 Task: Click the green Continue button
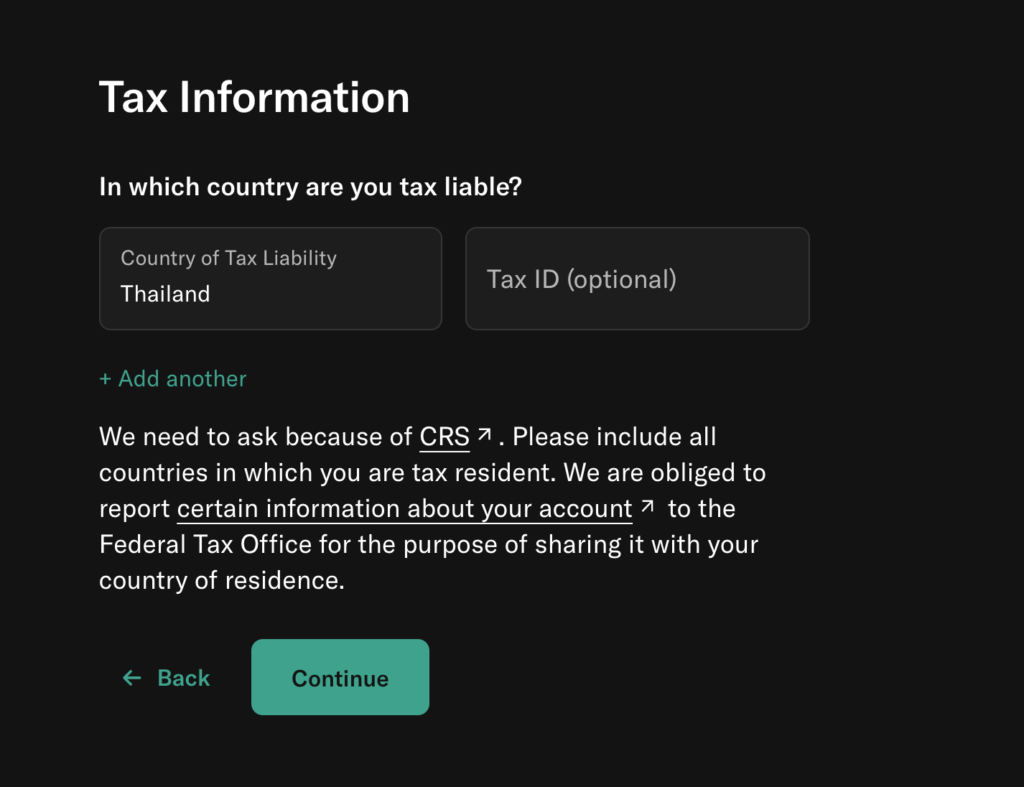coord(340,677)
